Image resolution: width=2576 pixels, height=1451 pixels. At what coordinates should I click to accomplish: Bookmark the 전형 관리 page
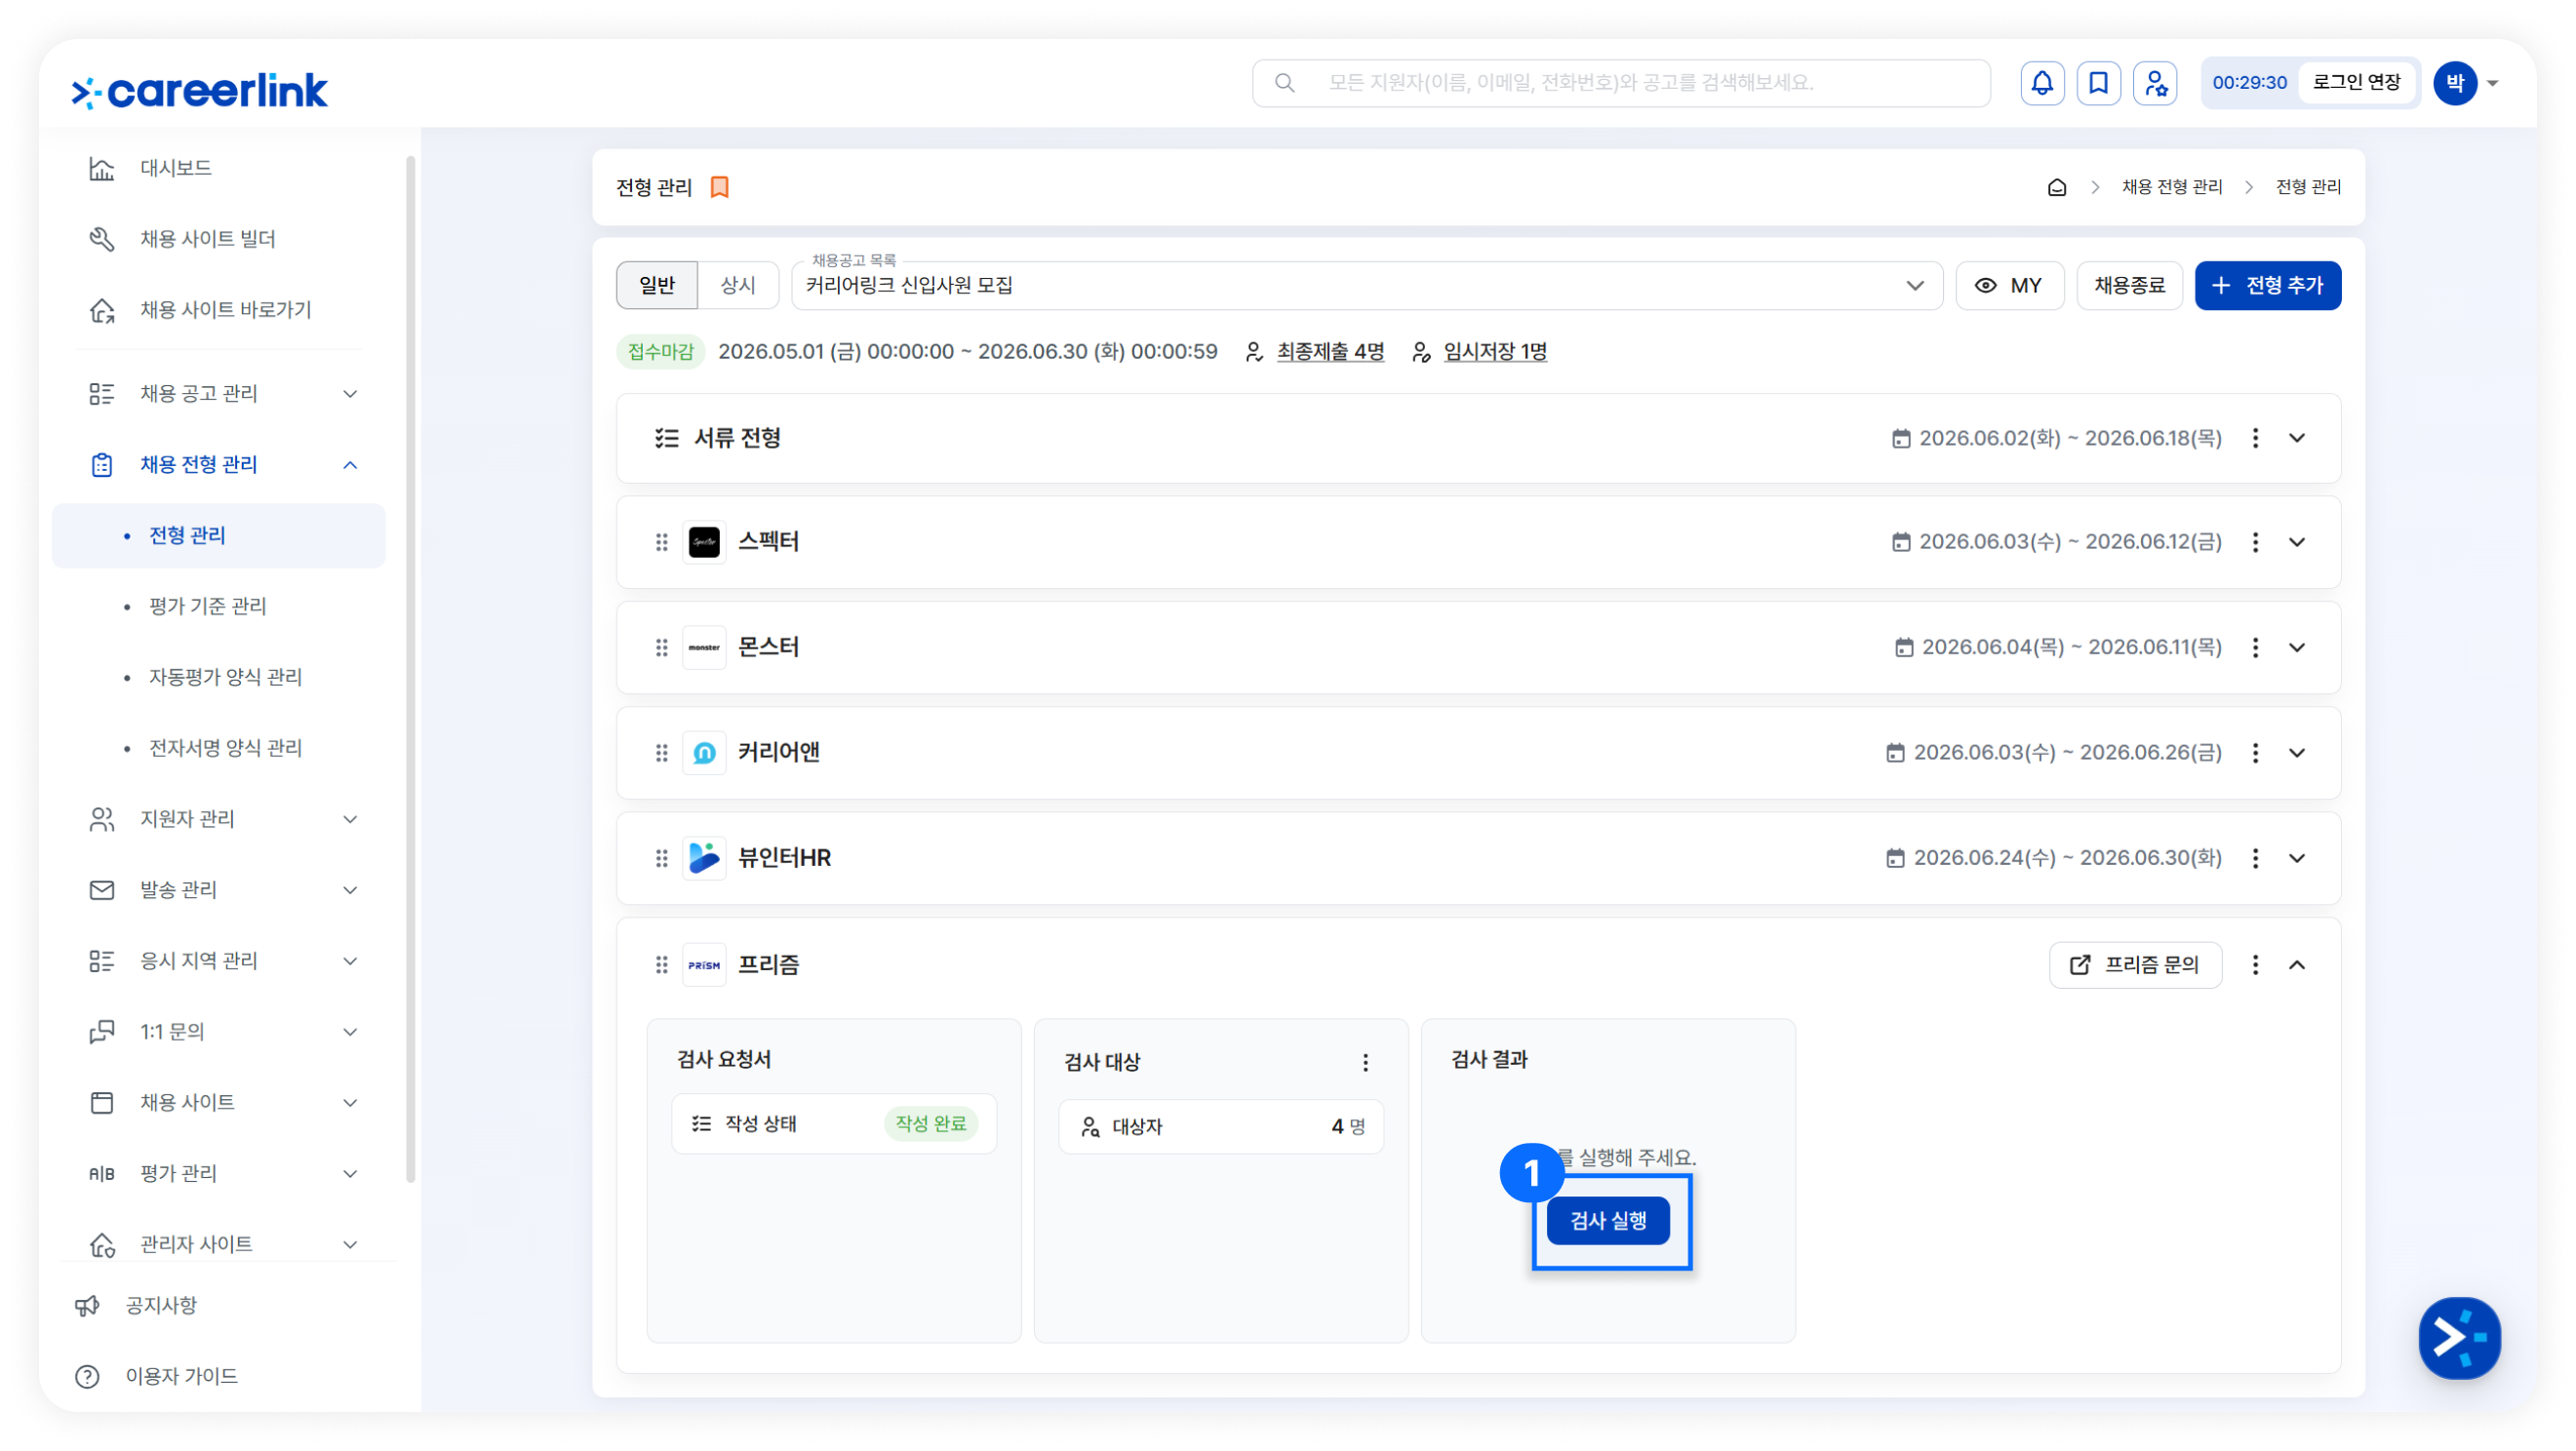point(719,187)
